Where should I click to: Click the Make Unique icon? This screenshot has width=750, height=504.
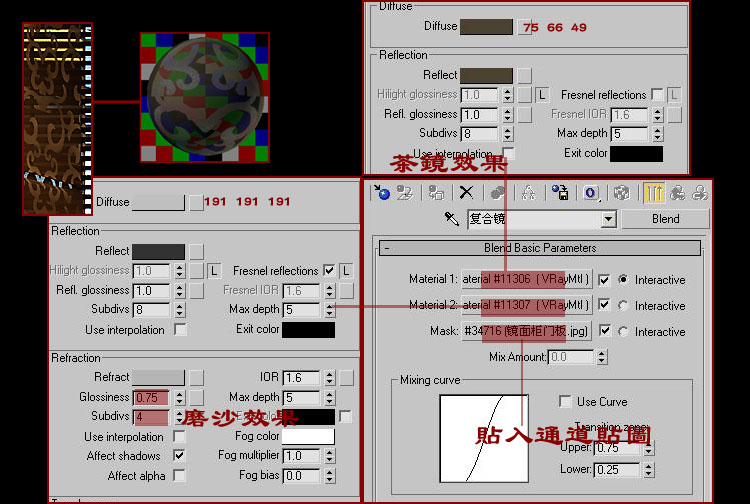529,192
